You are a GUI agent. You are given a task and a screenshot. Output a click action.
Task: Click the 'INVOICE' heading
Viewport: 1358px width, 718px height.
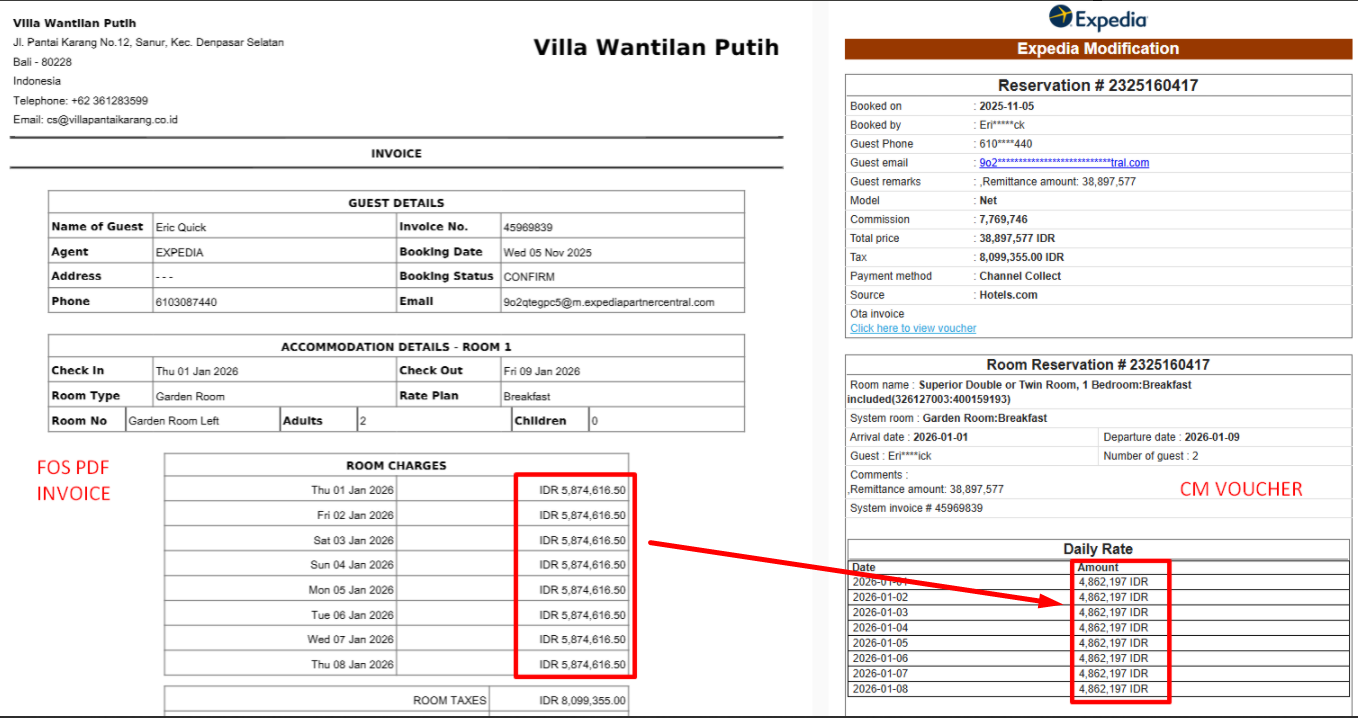(396, 154)
